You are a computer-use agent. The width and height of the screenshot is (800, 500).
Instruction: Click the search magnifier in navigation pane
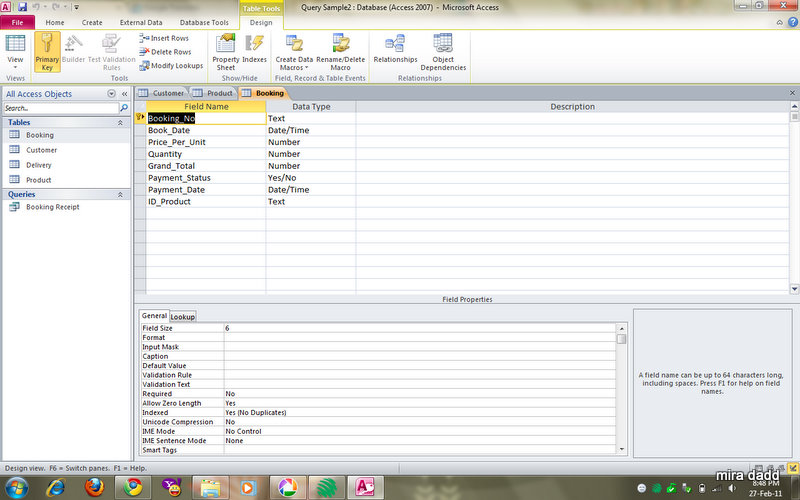coord(123,108)
